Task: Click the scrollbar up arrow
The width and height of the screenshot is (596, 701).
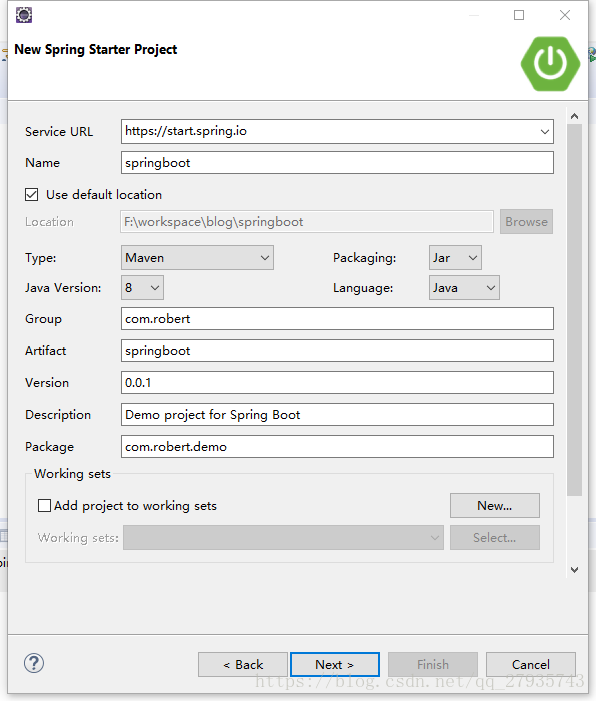Action: [x=575, y=116]
